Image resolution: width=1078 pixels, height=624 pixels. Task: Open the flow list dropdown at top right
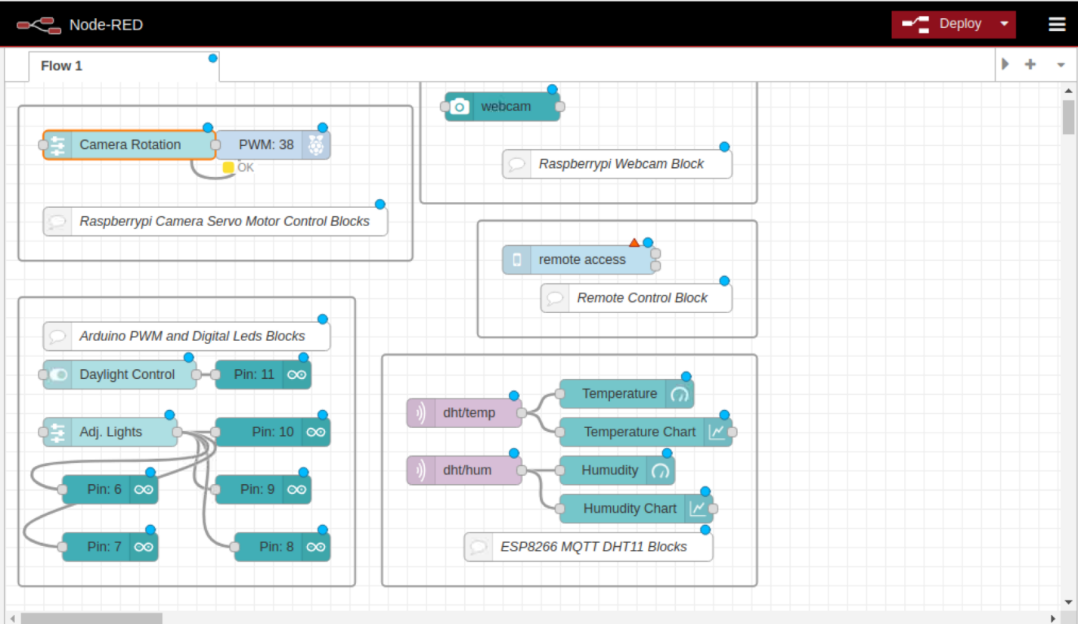[x=1060, y=63]
